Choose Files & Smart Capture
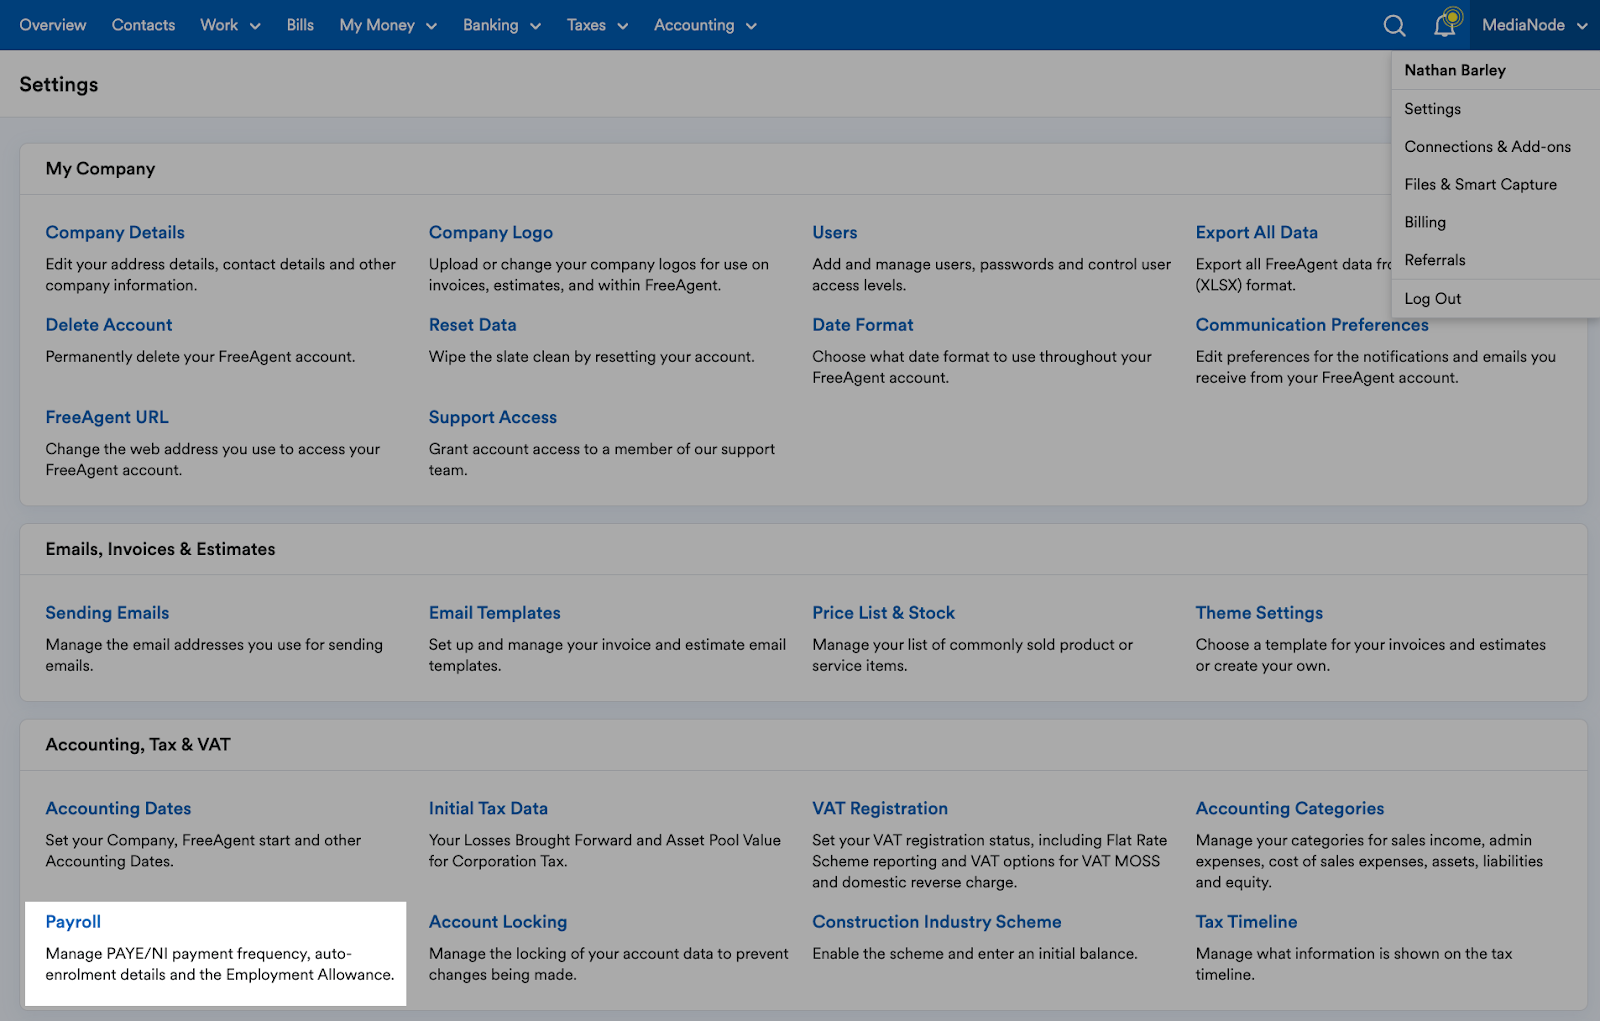 tap(1480, 185)
